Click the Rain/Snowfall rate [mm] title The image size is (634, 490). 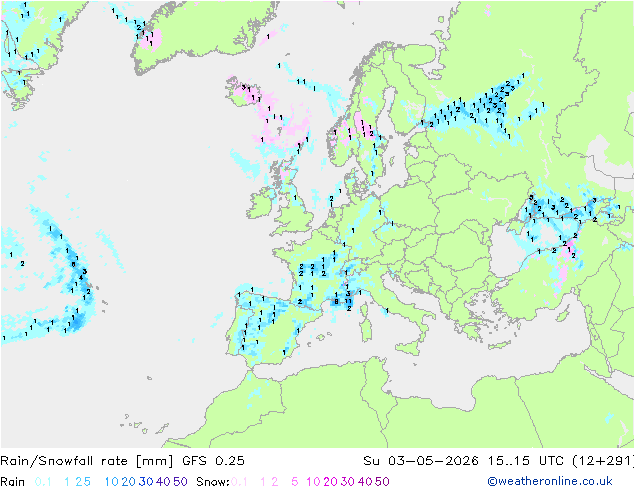point(87,461)
